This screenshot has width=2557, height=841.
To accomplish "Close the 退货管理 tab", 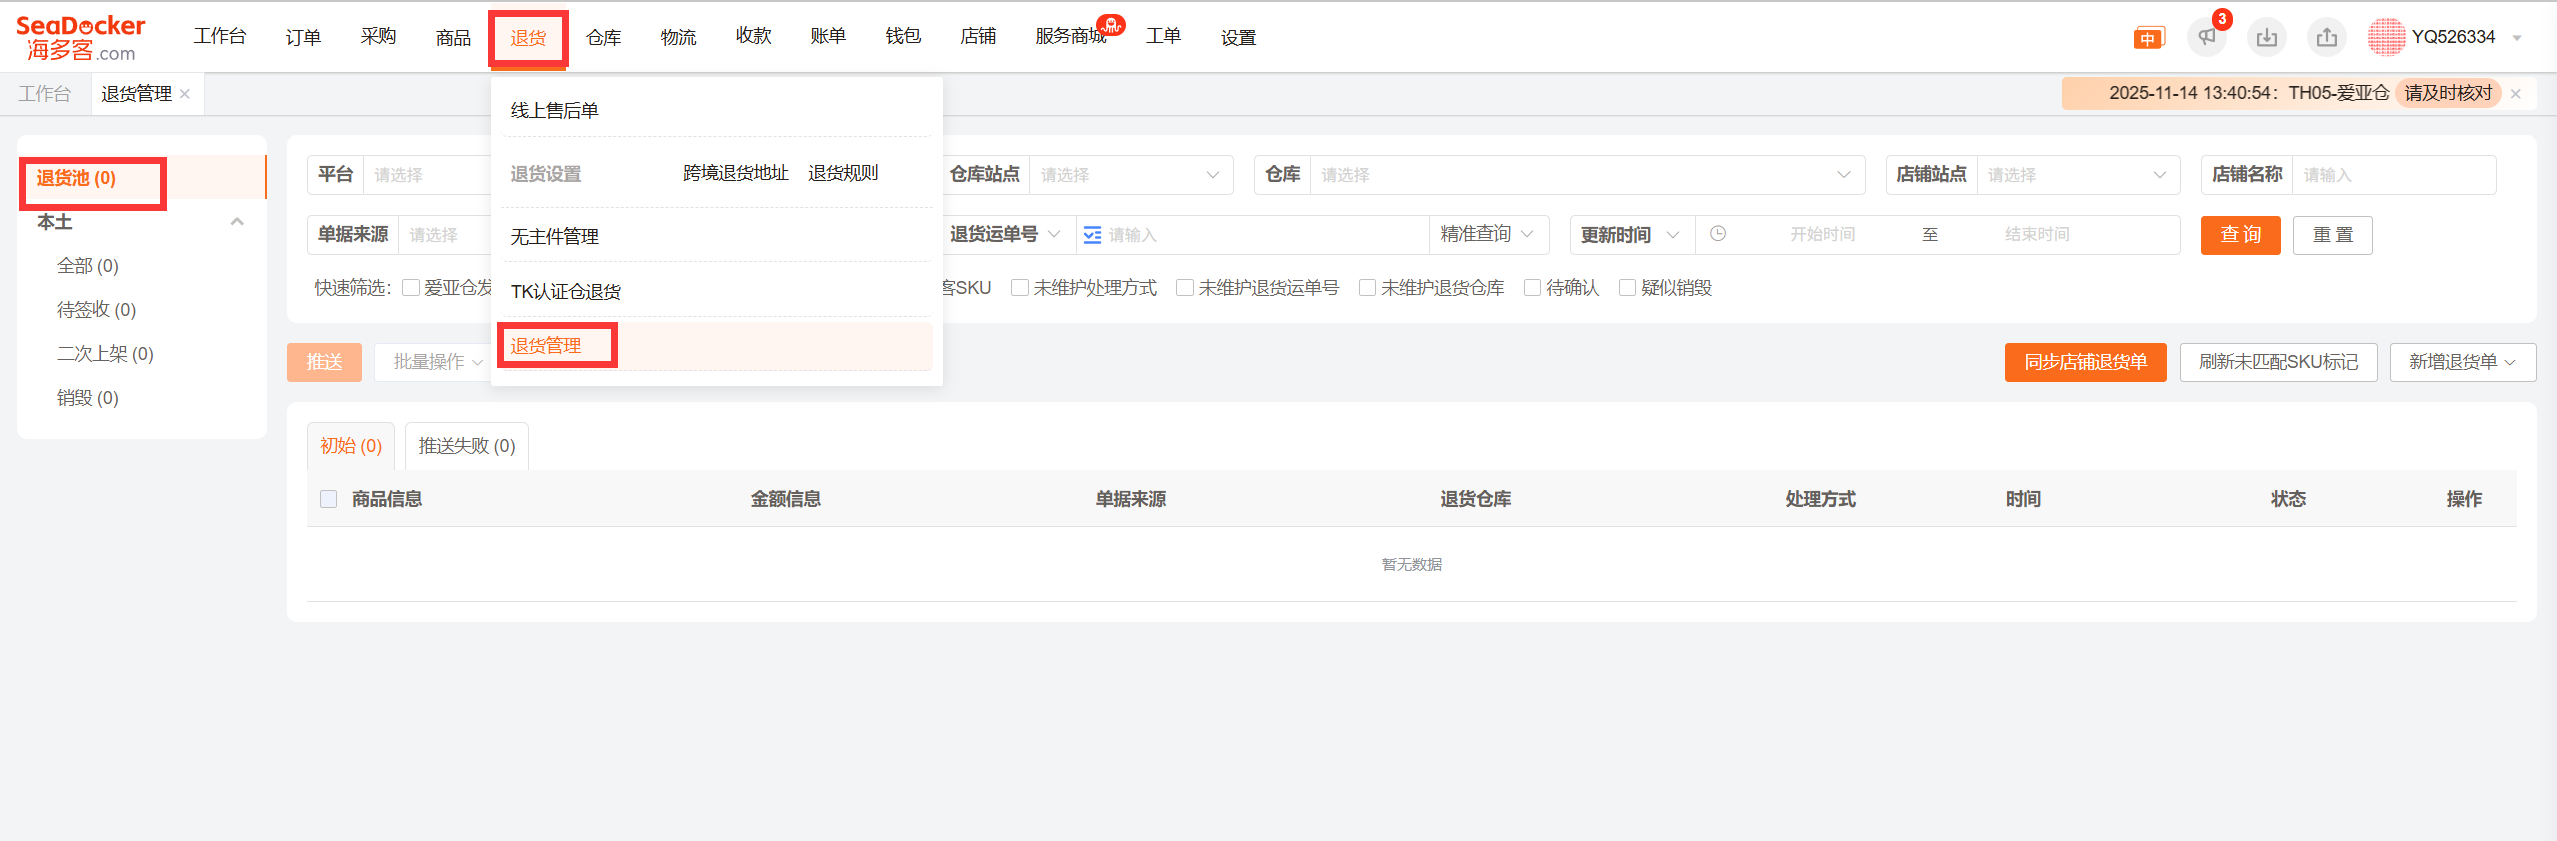I will (x=185, y=94).
